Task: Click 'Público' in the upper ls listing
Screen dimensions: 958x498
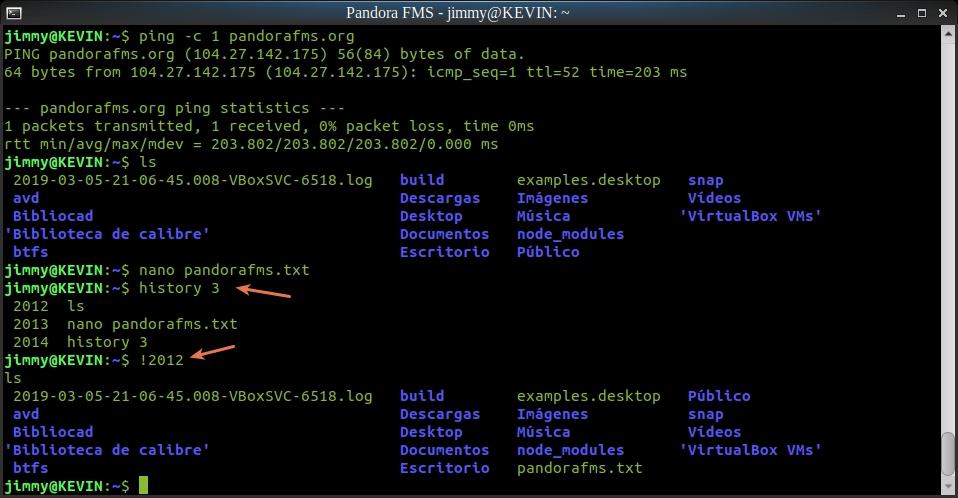Action: click(x=548, y=252)
